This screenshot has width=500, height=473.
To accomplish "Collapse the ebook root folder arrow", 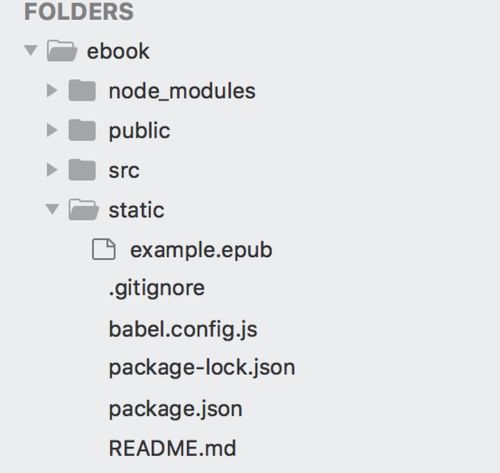I will click(31, 51).
